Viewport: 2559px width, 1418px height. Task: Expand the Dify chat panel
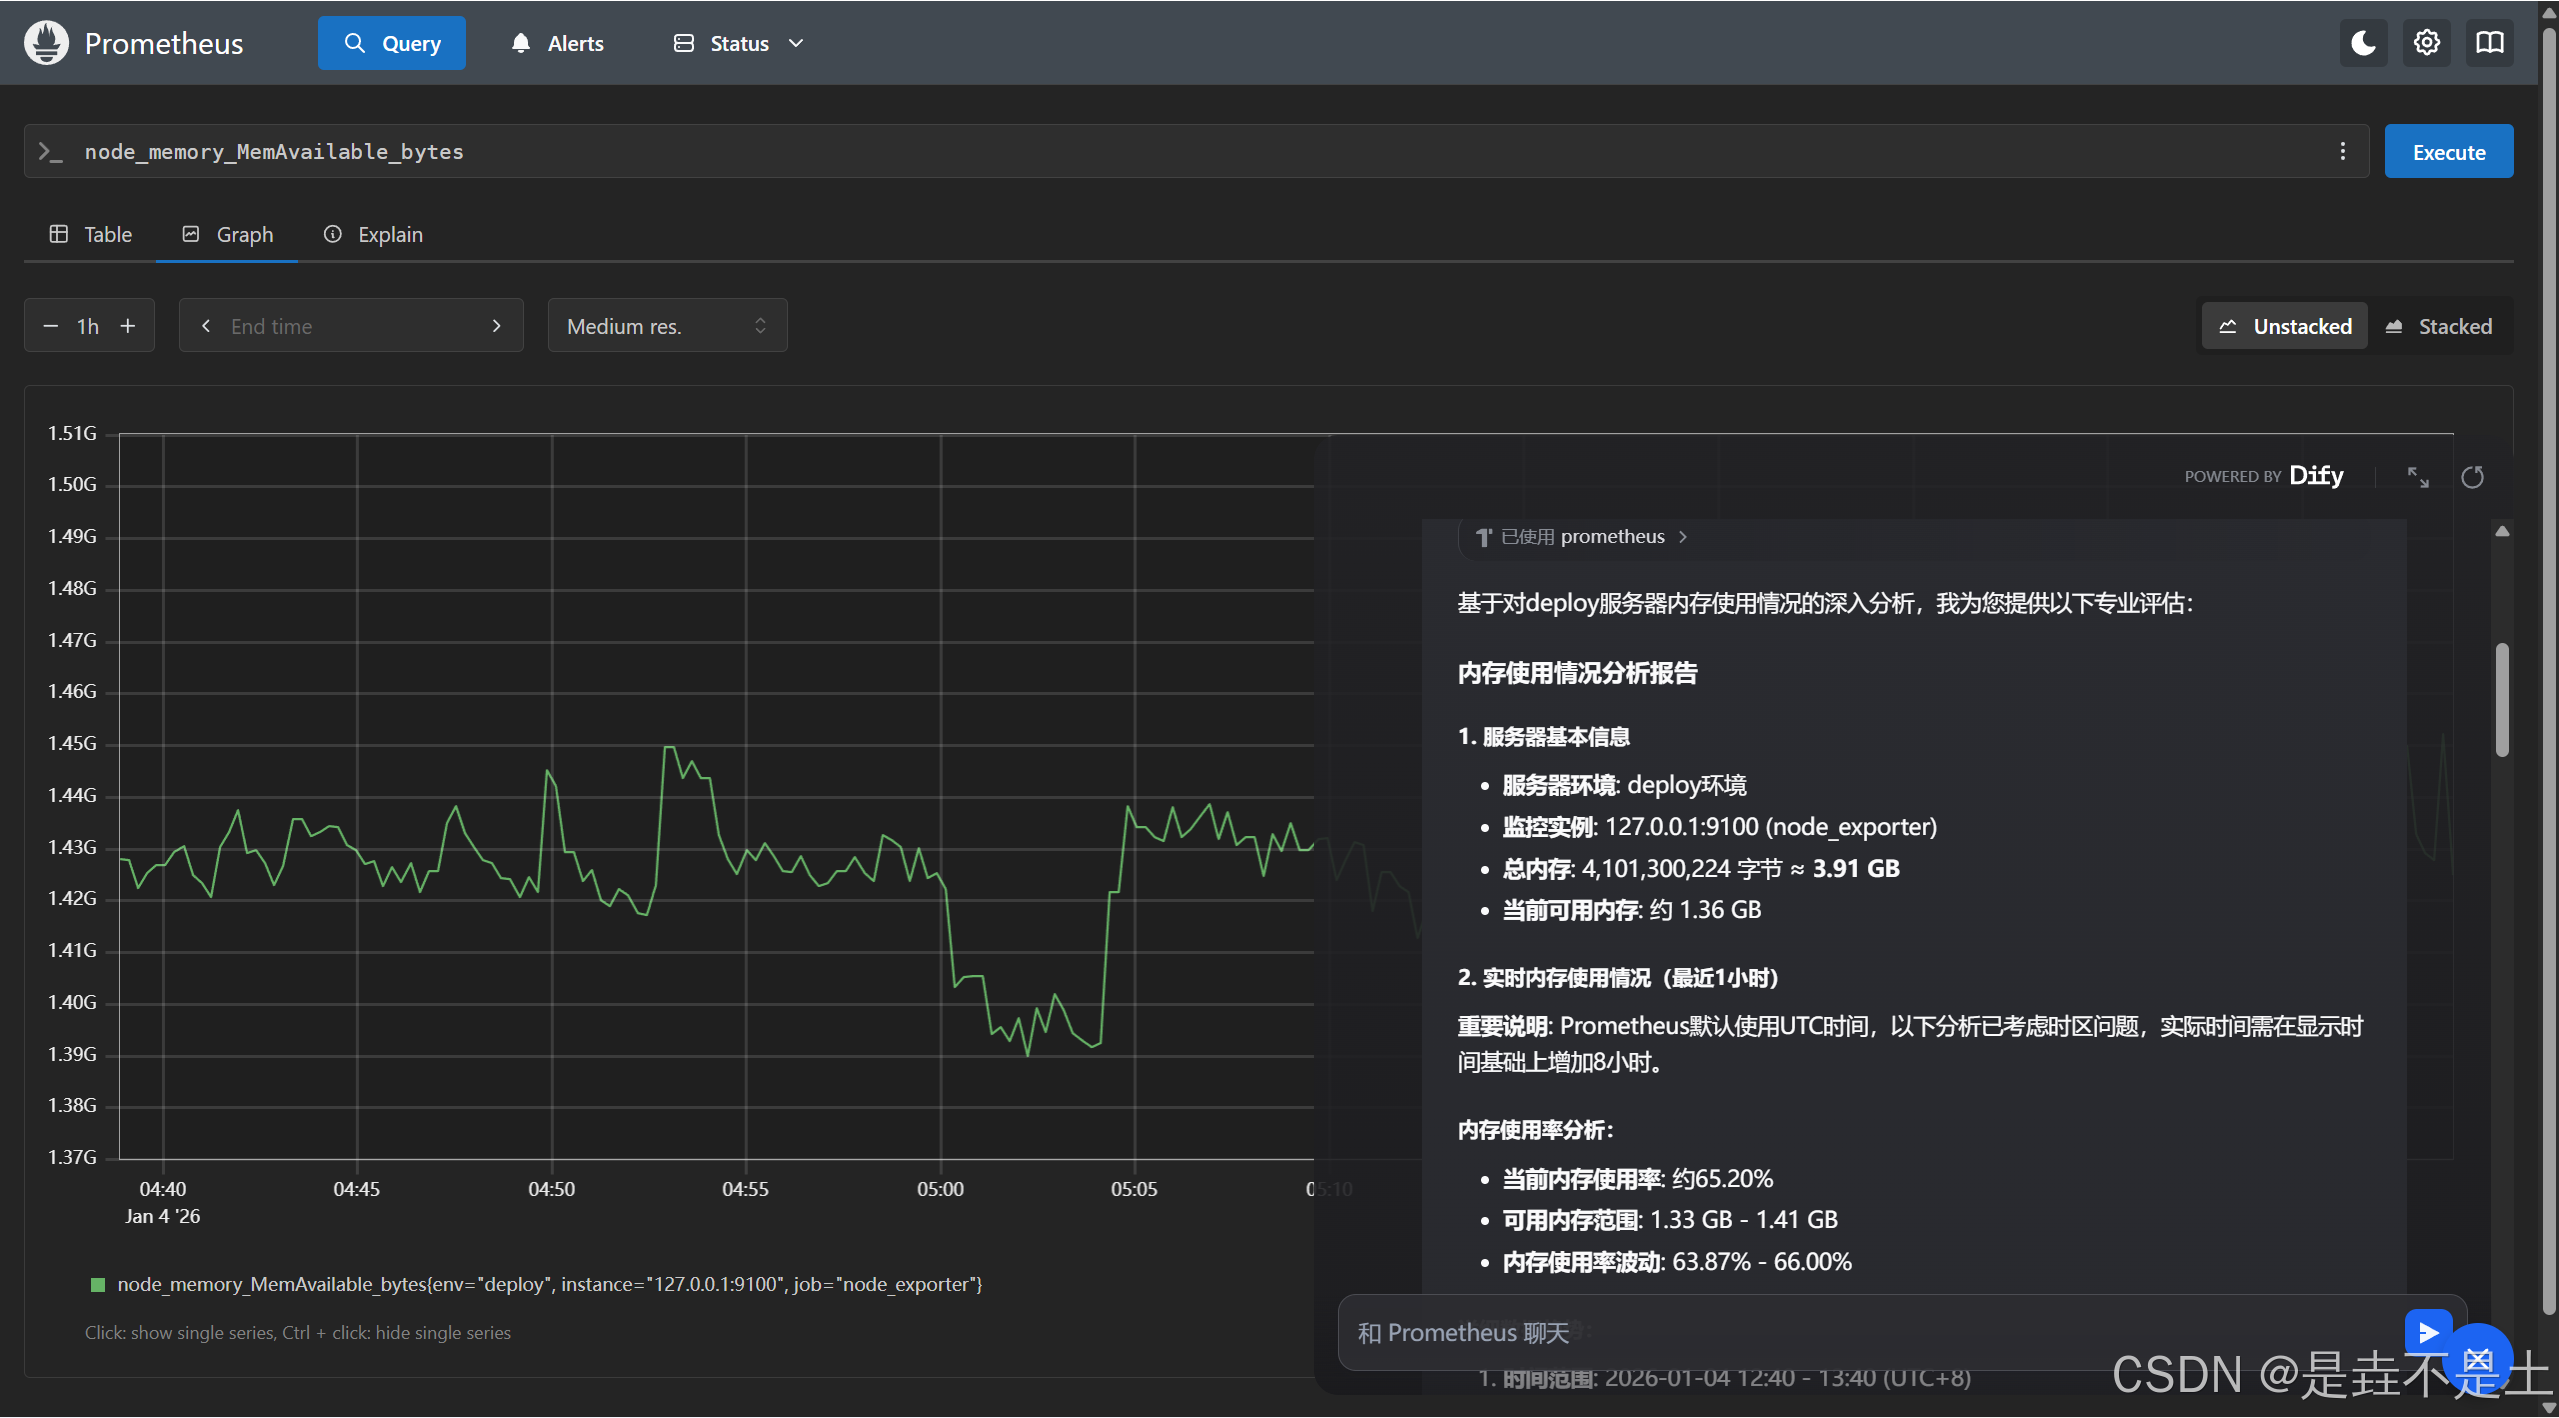(2417, 477)
